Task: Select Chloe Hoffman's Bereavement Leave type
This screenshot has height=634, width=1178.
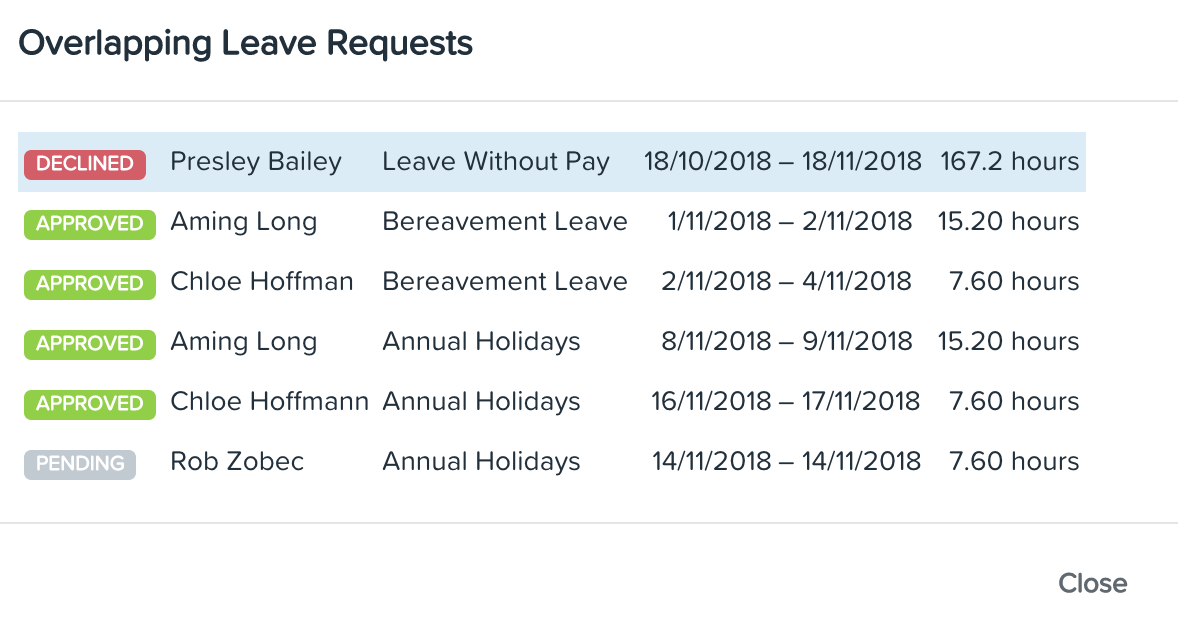Action: [x=505, y=282]
